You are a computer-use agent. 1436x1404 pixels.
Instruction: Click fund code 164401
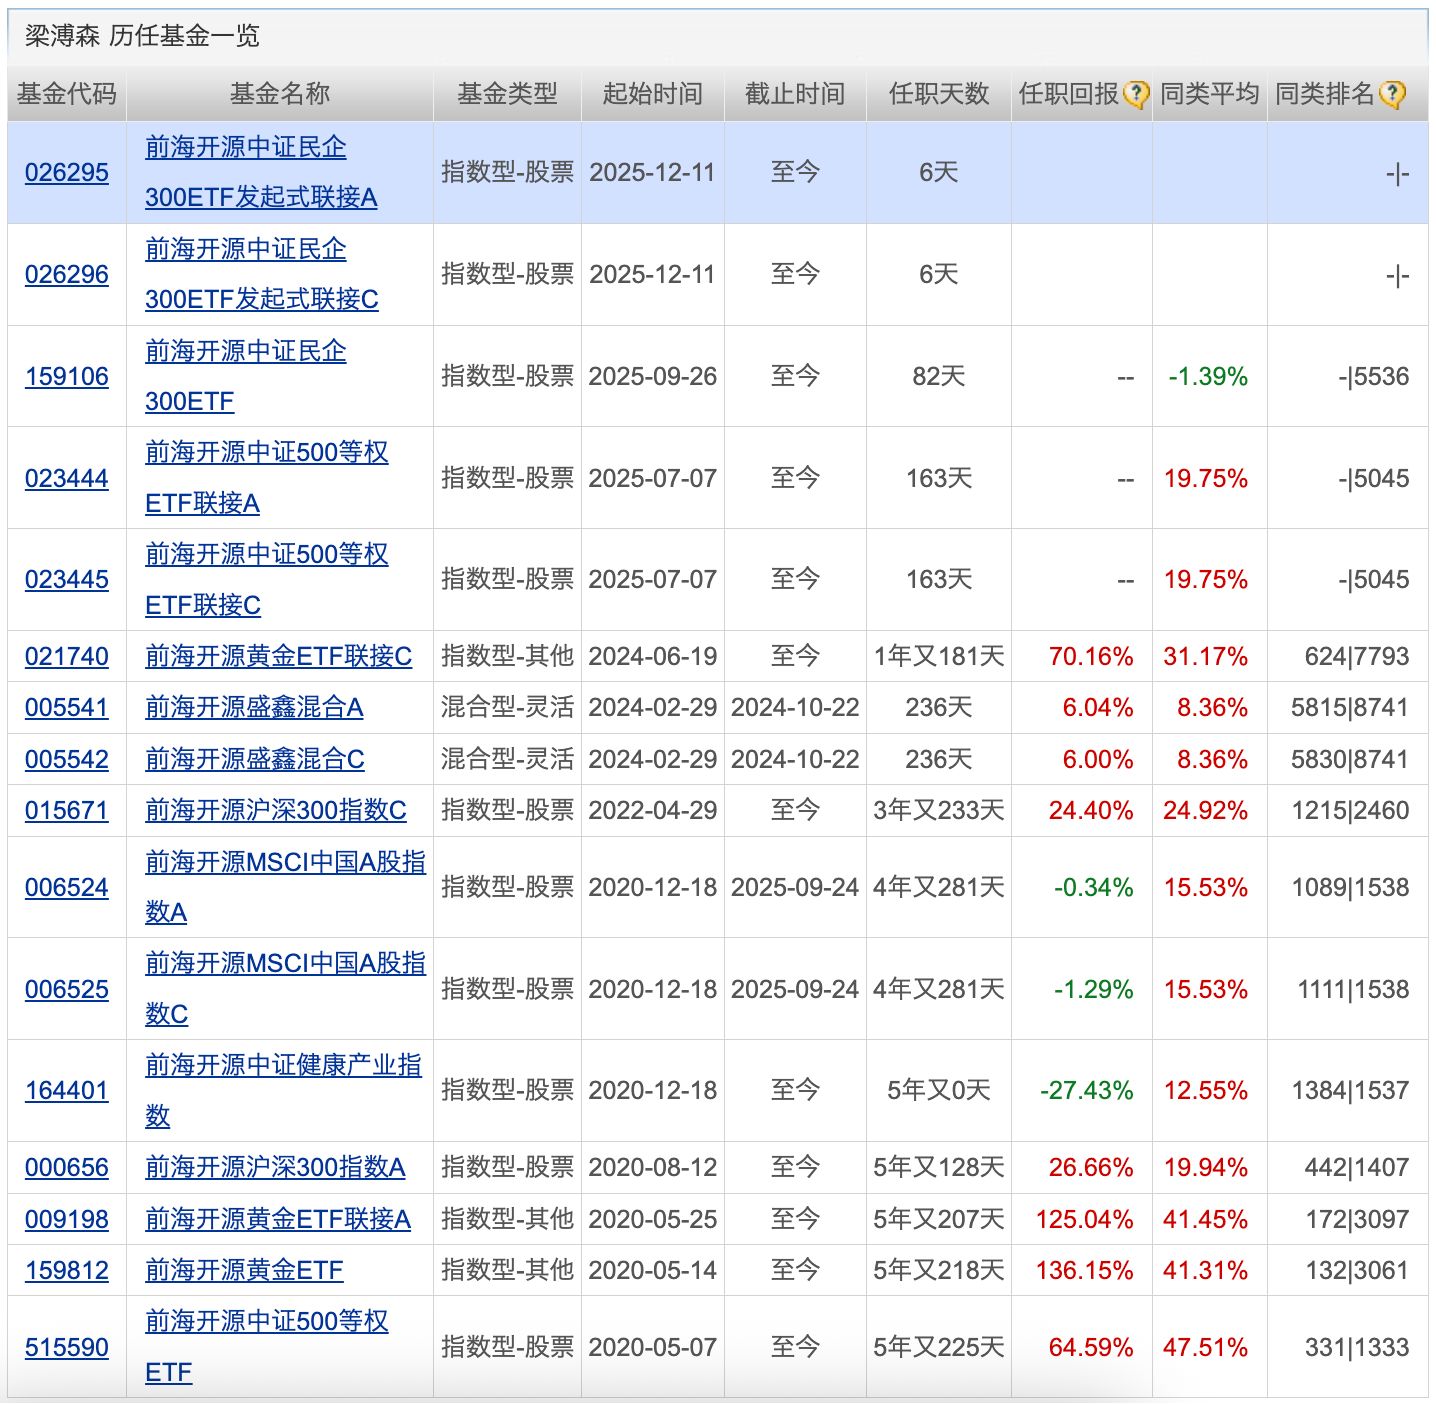tap(67, 1091)
